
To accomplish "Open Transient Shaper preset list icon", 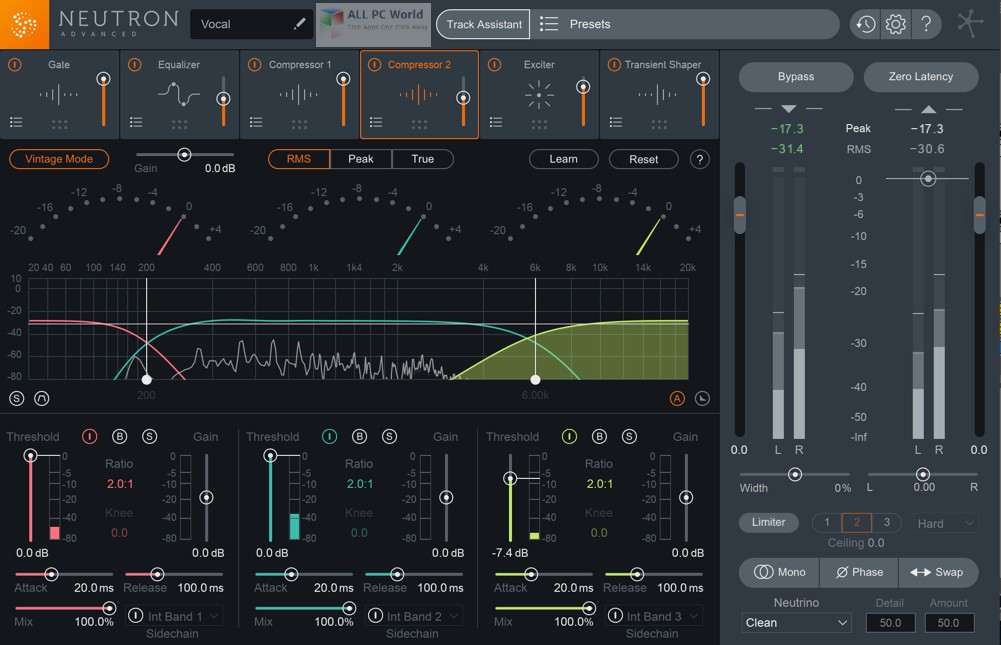I will [x=616, y=122].
